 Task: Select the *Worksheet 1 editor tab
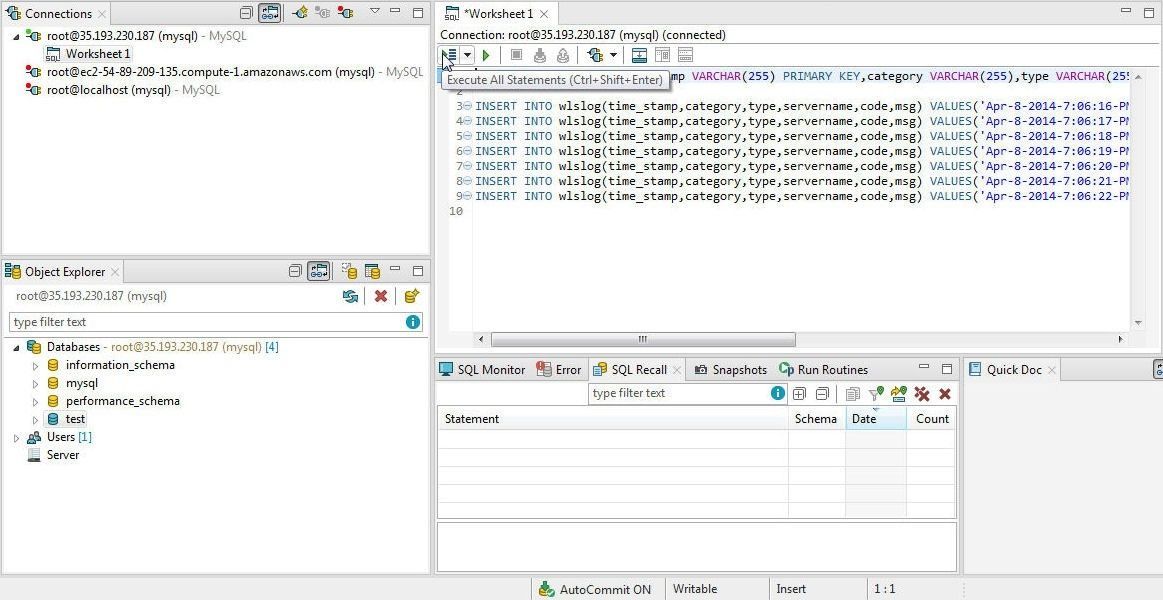[498, 13]
